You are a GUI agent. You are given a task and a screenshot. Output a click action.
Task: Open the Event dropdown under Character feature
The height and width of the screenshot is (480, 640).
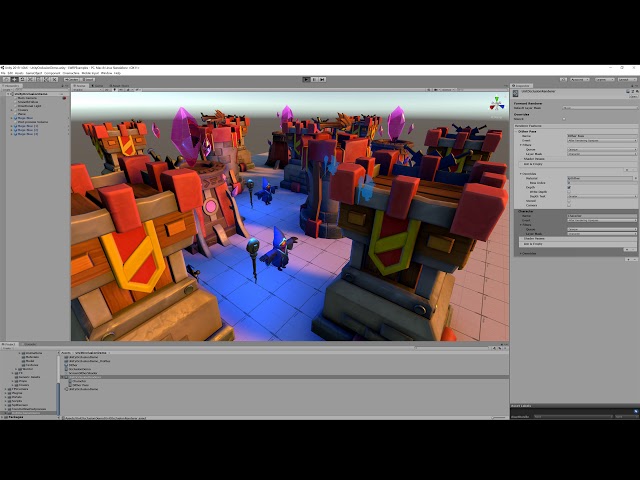click(x=602, y=220)
